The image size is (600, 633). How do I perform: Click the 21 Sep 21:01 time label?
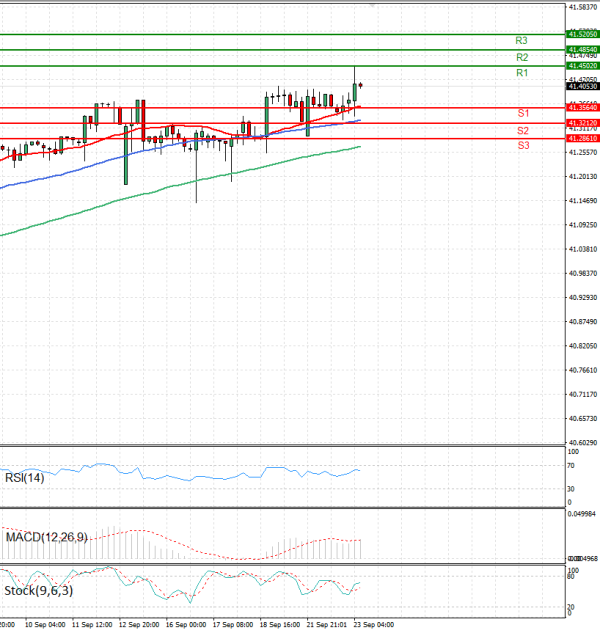[x=327, y=625]
